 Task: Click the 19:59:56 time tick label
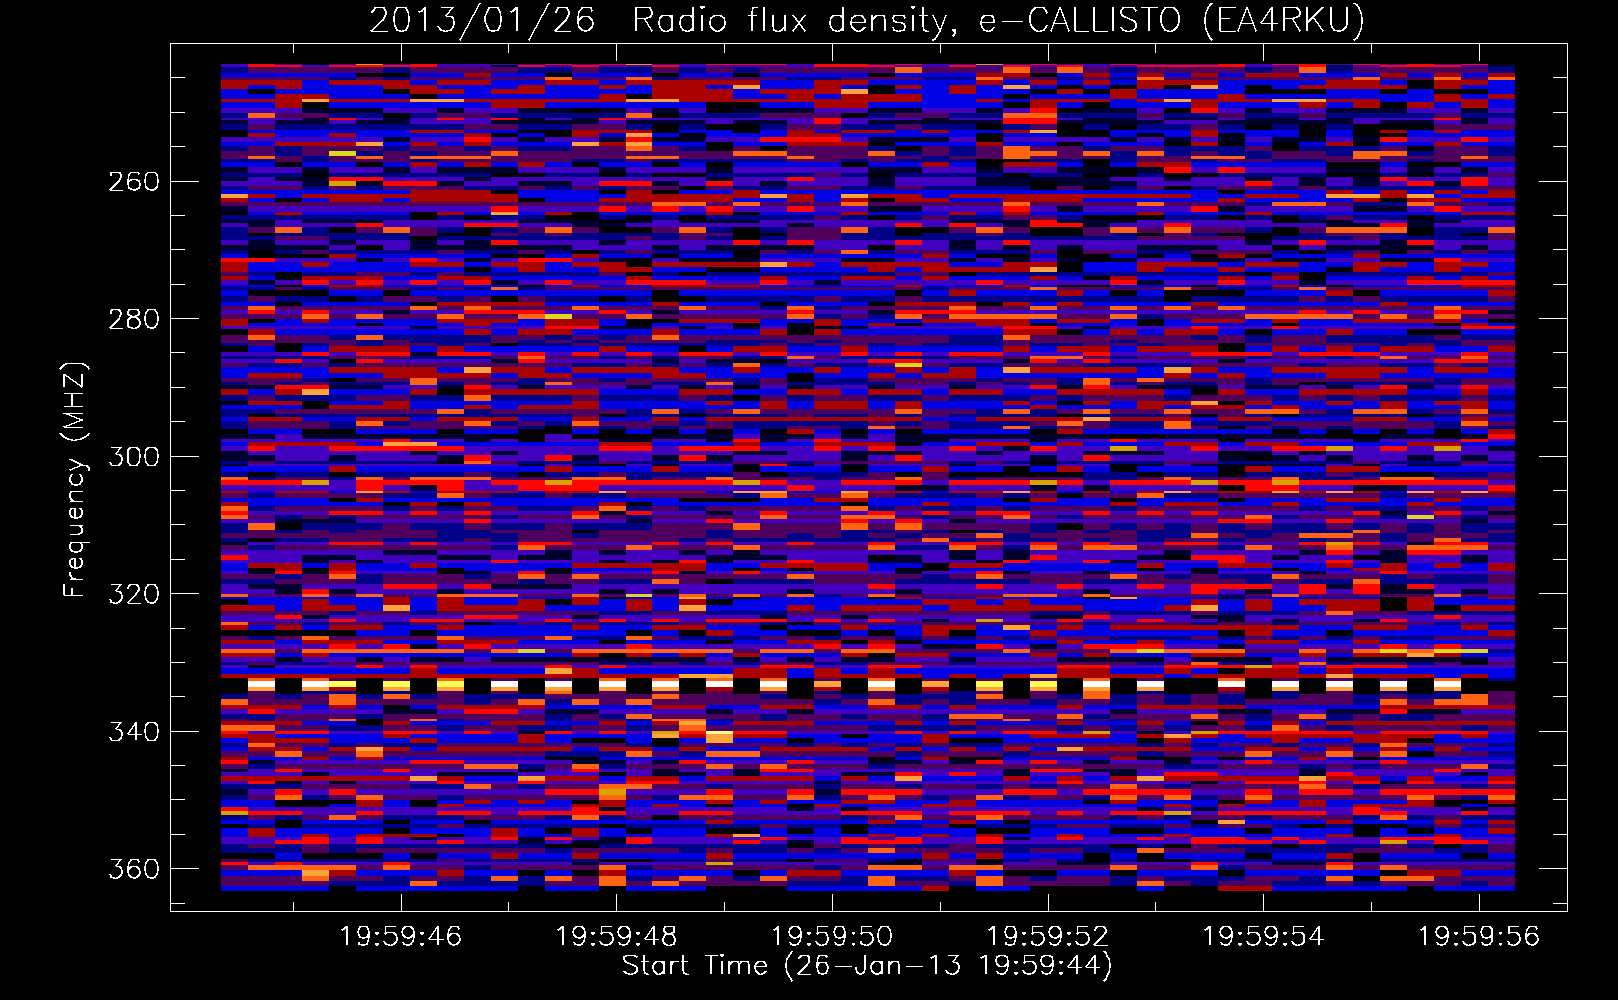1479,937
